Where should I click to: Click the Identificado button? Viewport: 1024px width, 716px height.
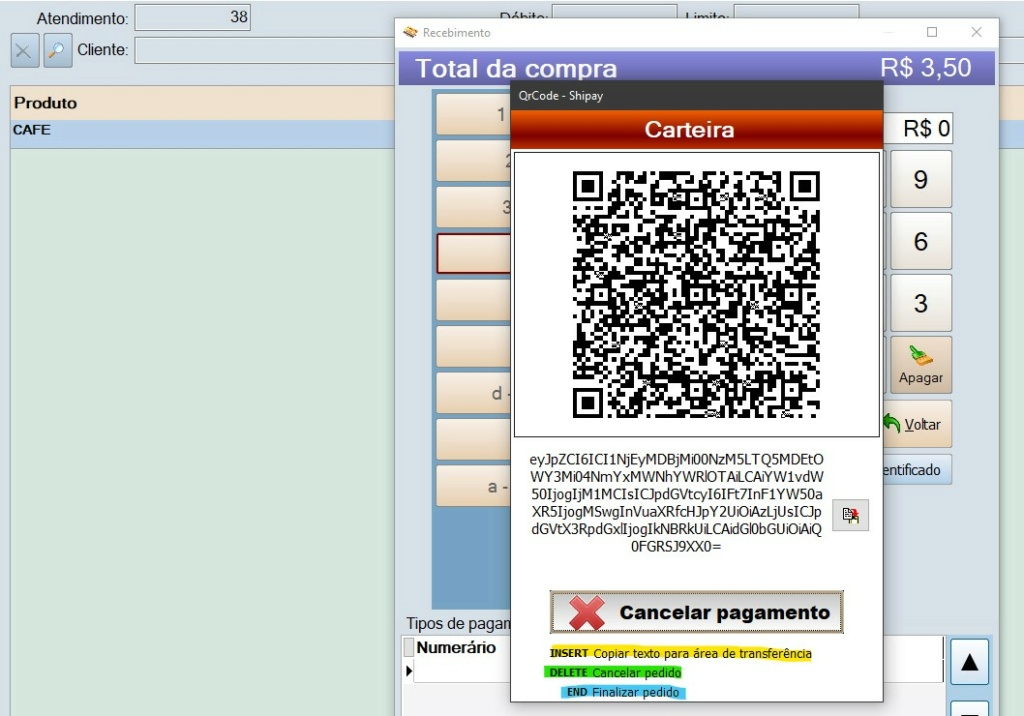[917, 470]
